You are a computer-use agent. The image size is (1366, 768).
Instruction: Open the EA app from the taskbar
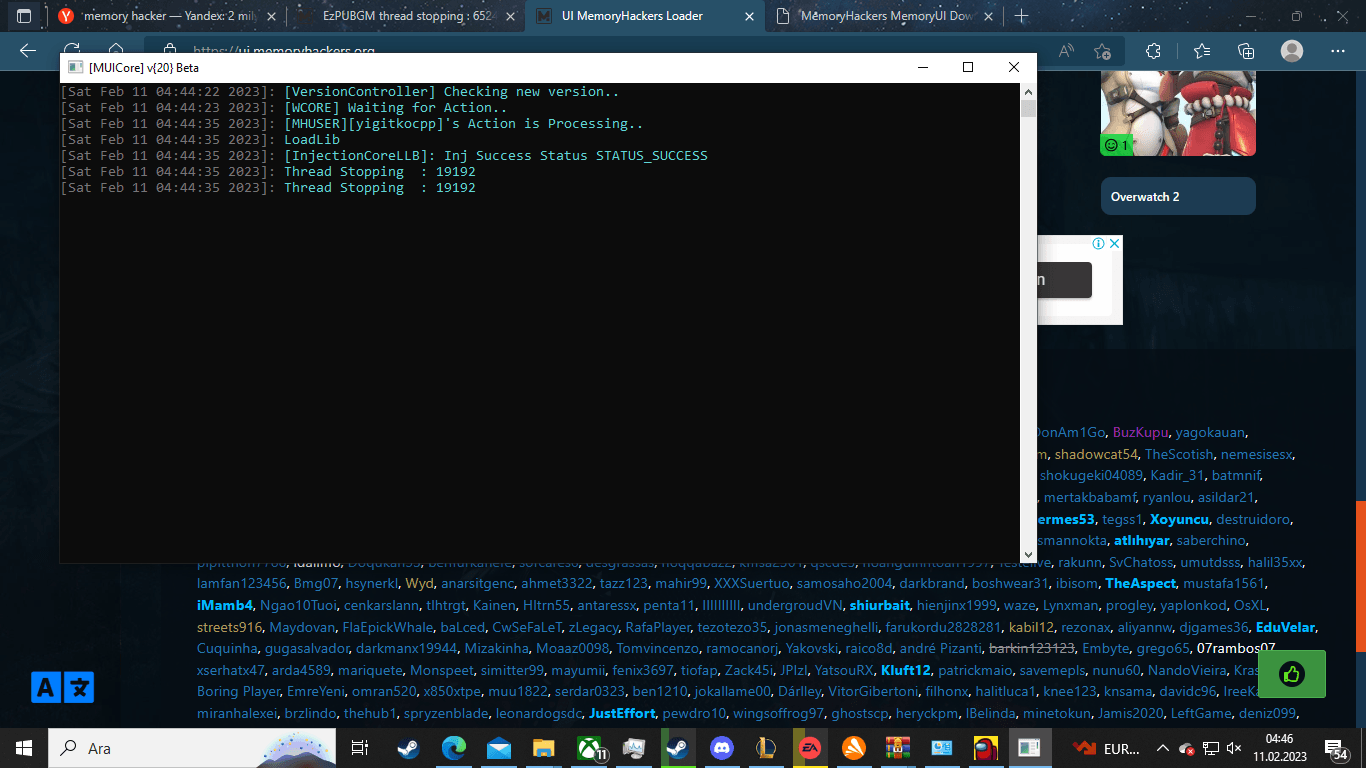[x=809, y=748]
